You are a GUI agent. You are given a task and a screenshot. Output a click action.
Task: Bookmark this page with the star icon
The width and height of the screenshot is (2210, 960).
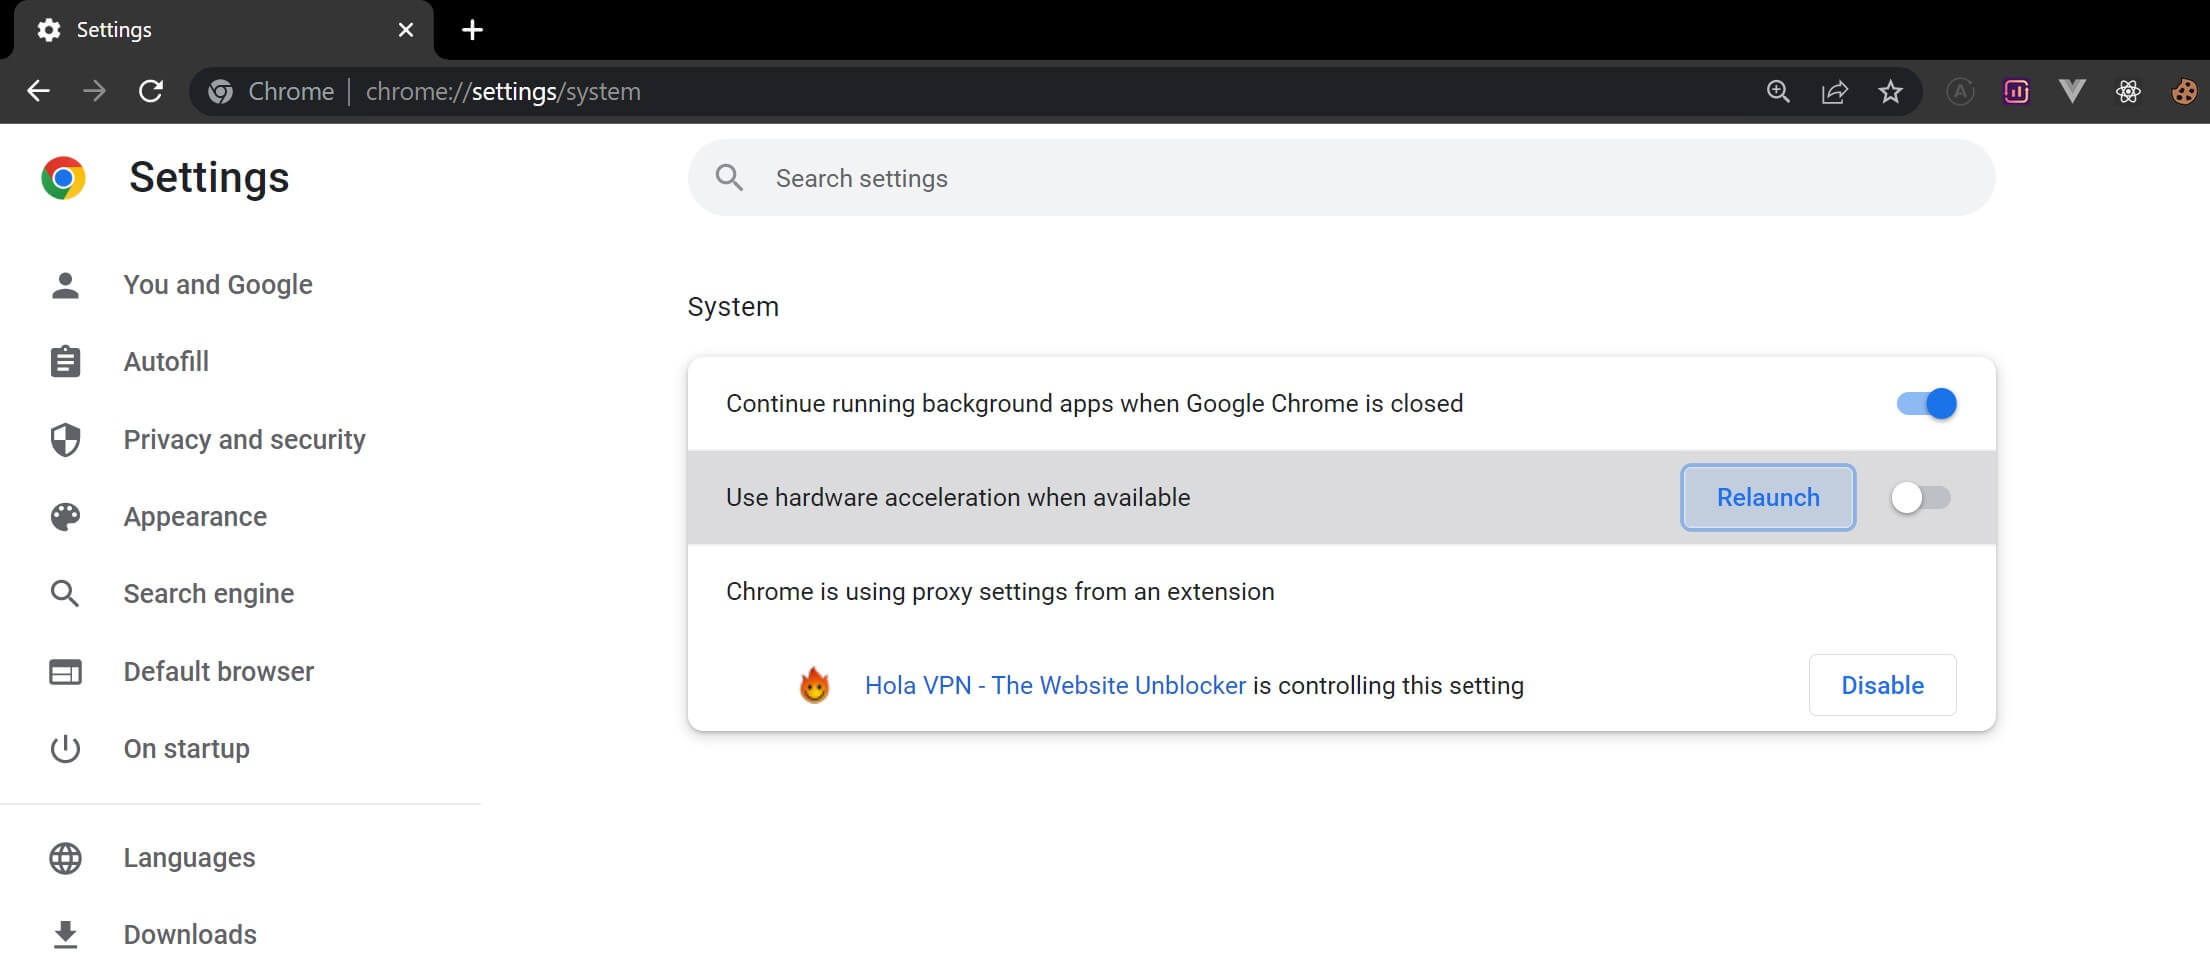coord(1891,91)
